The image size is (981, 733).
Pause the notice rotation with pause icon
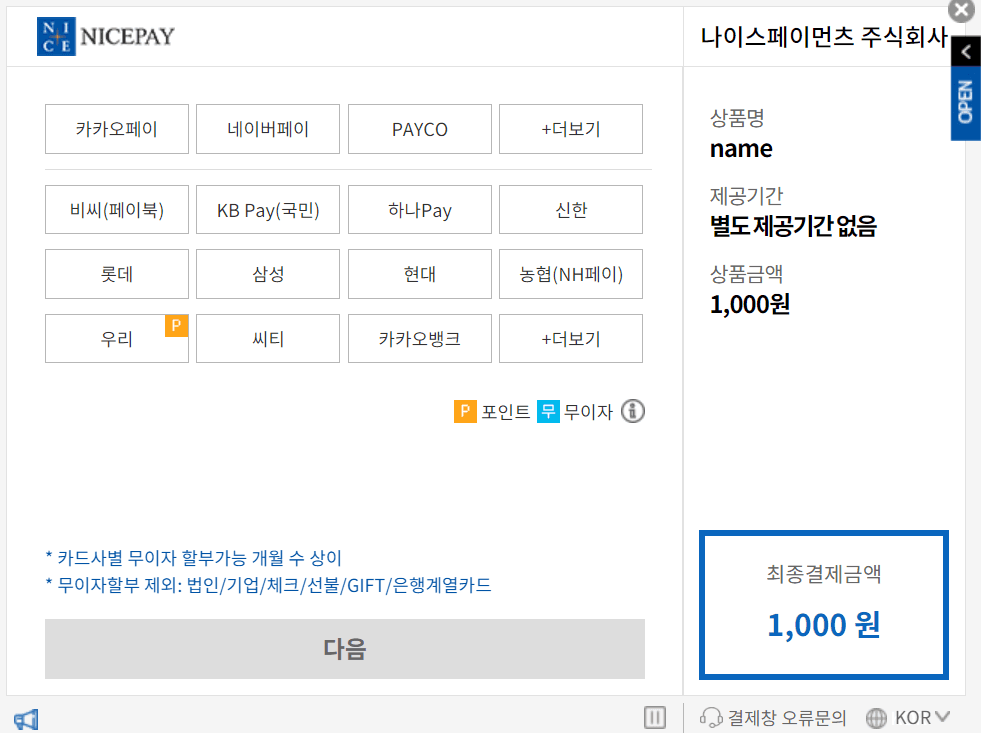(x=655, y=717)
